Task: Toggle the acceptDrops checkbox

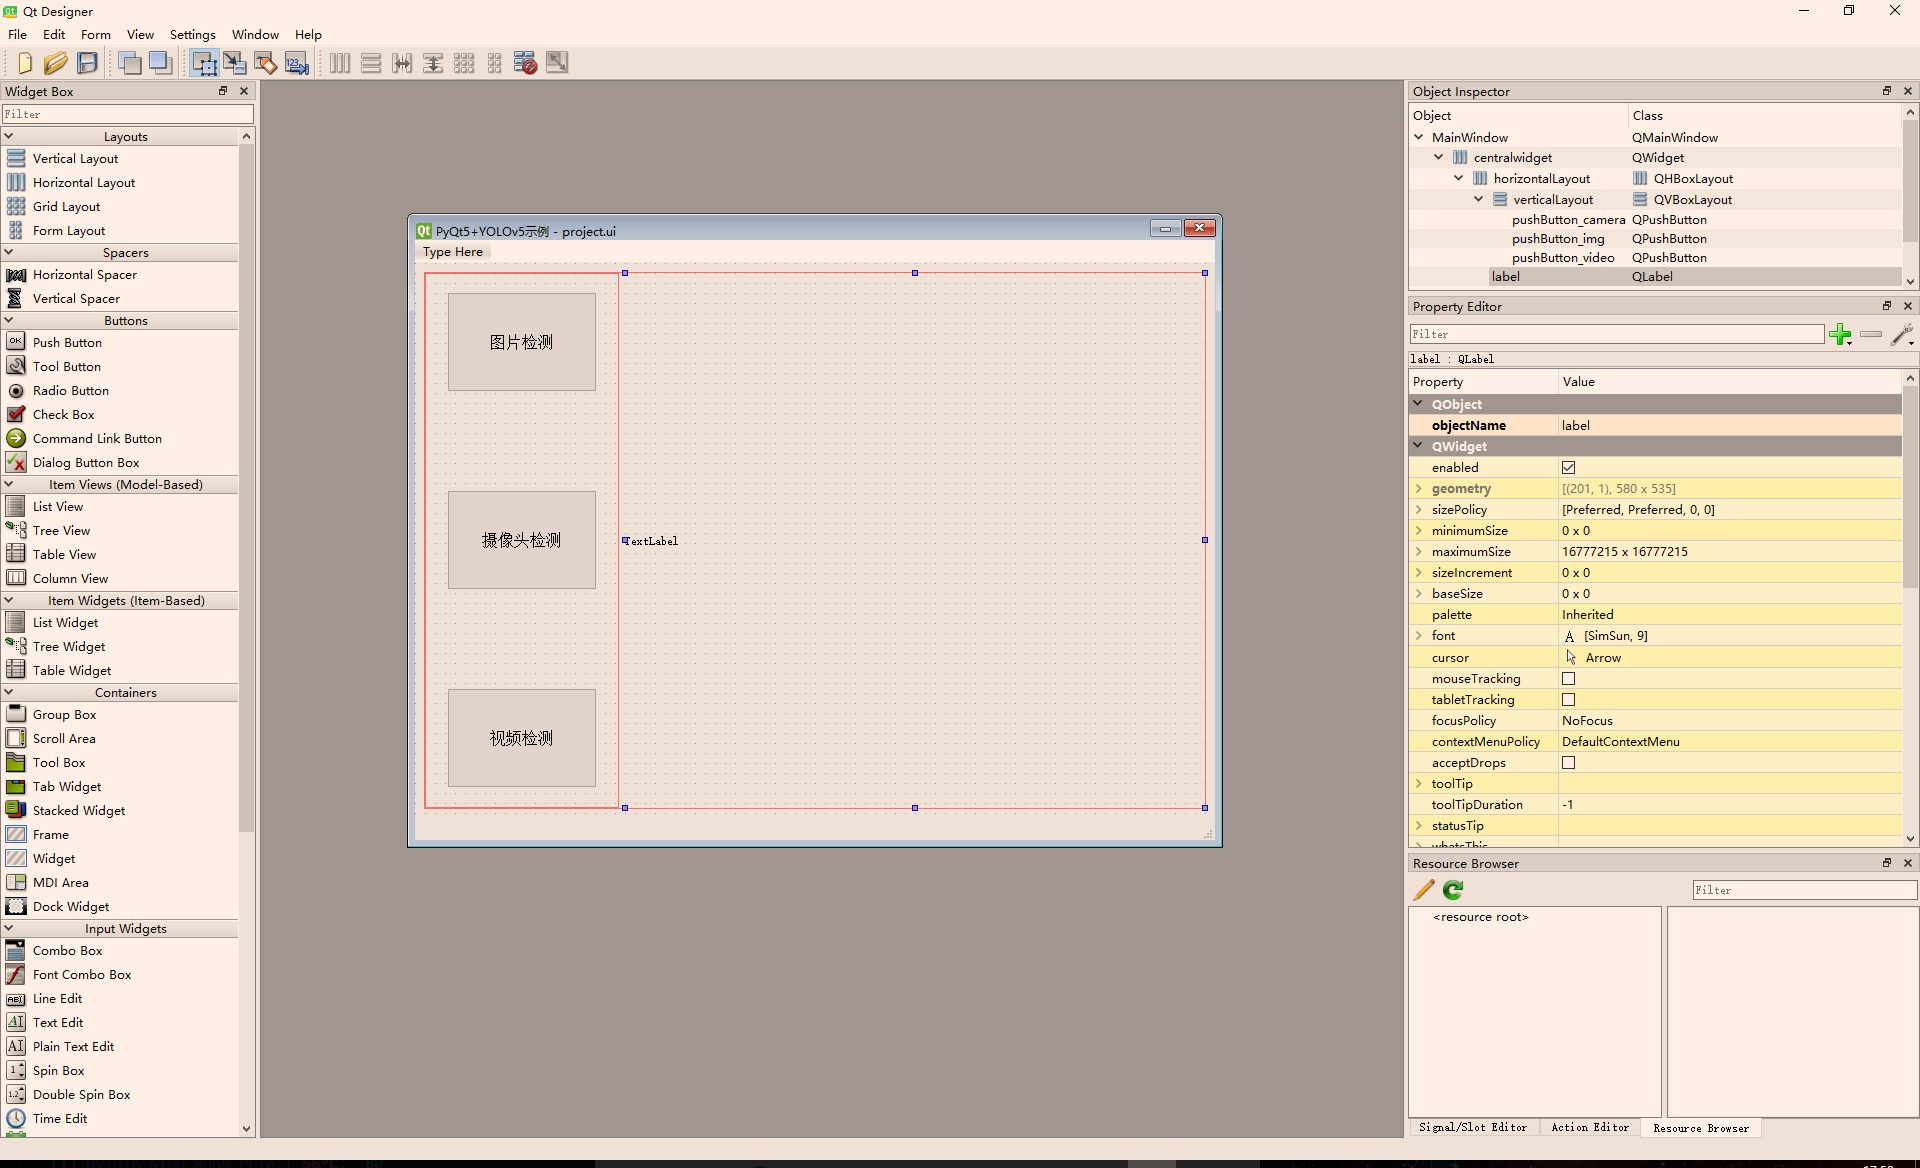Action: point(1568,763)
